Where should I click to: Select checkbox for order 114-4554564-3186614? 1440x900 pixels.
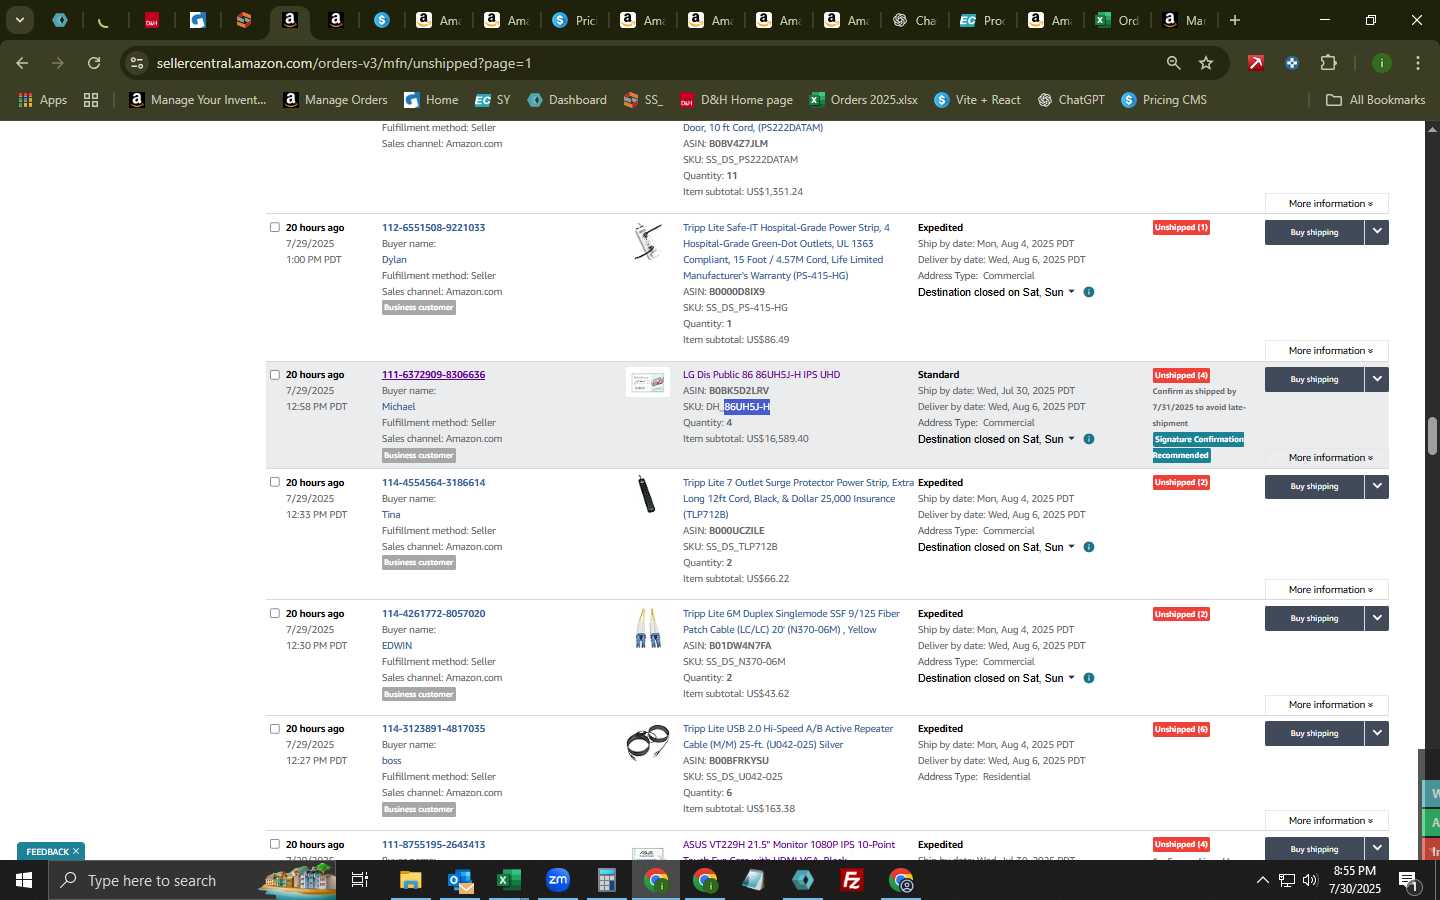click(x=275, y=482)
